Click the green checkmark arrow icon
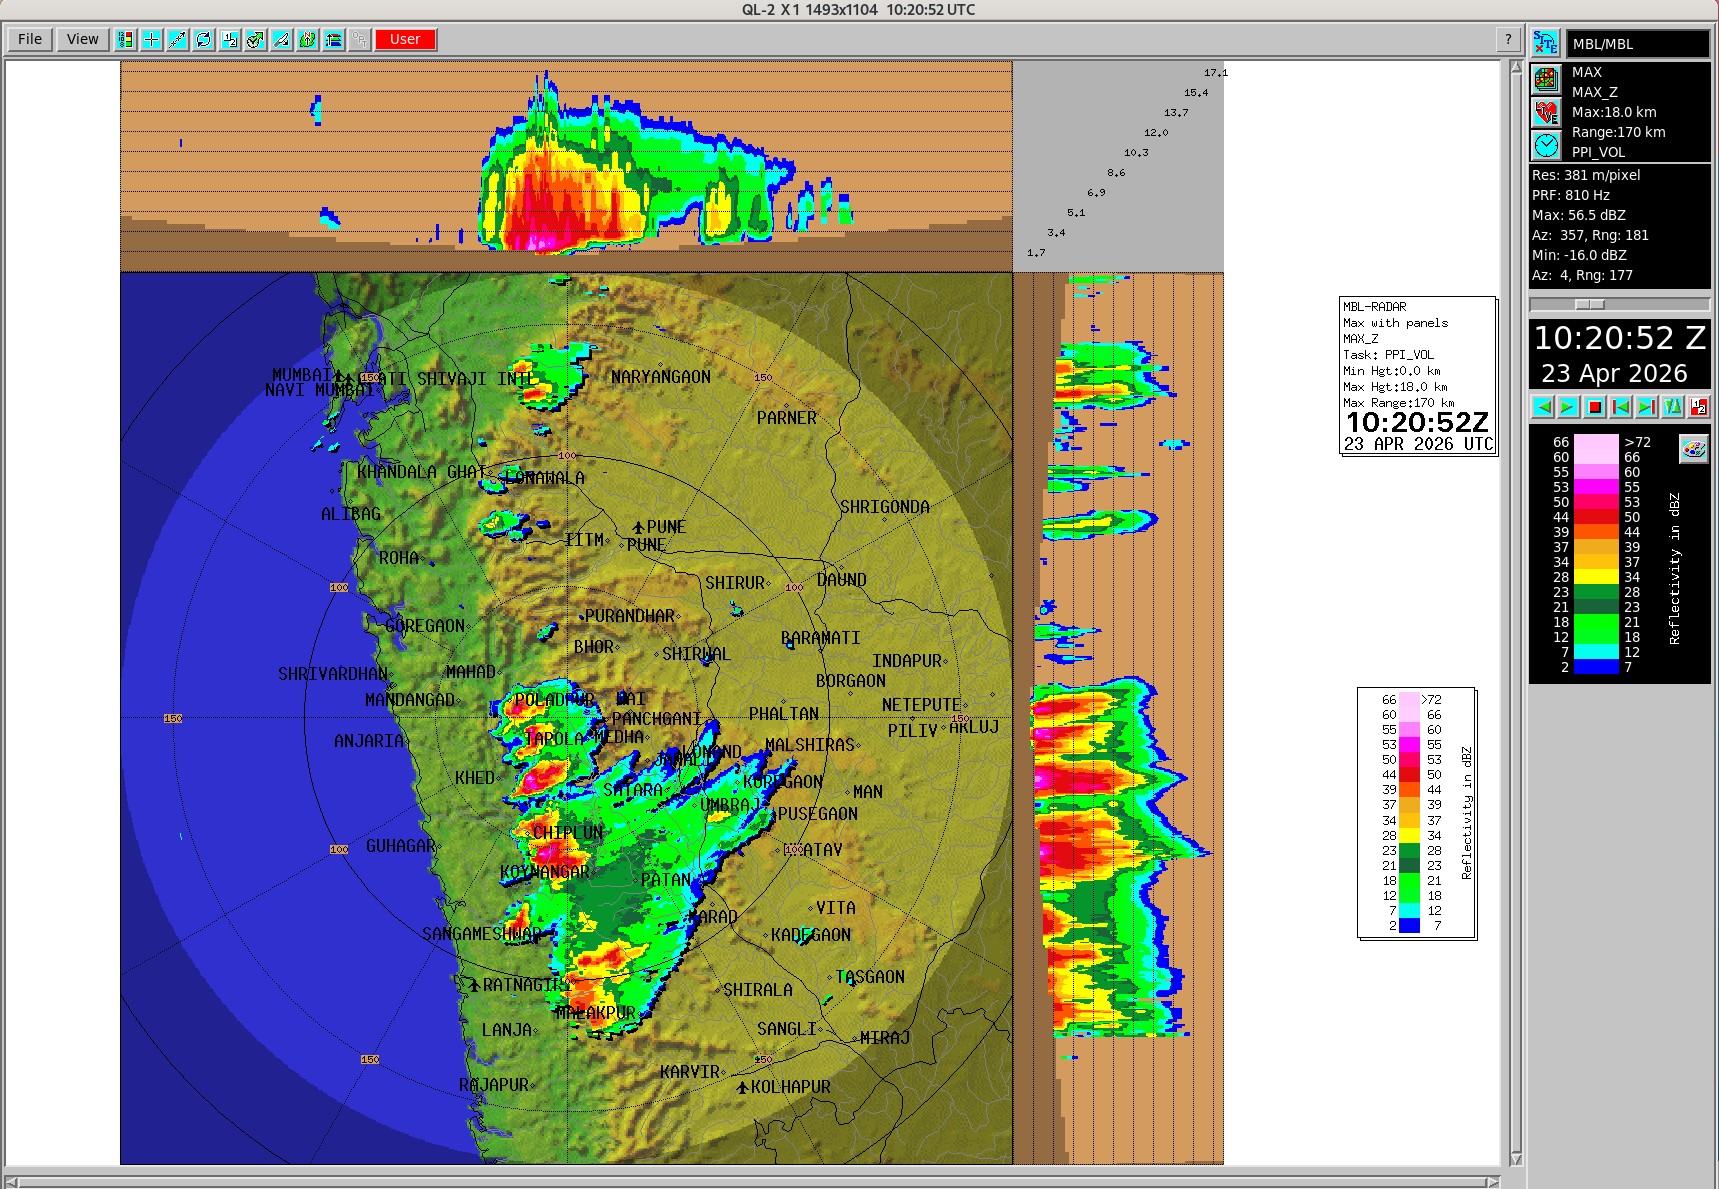 point(255,39)
